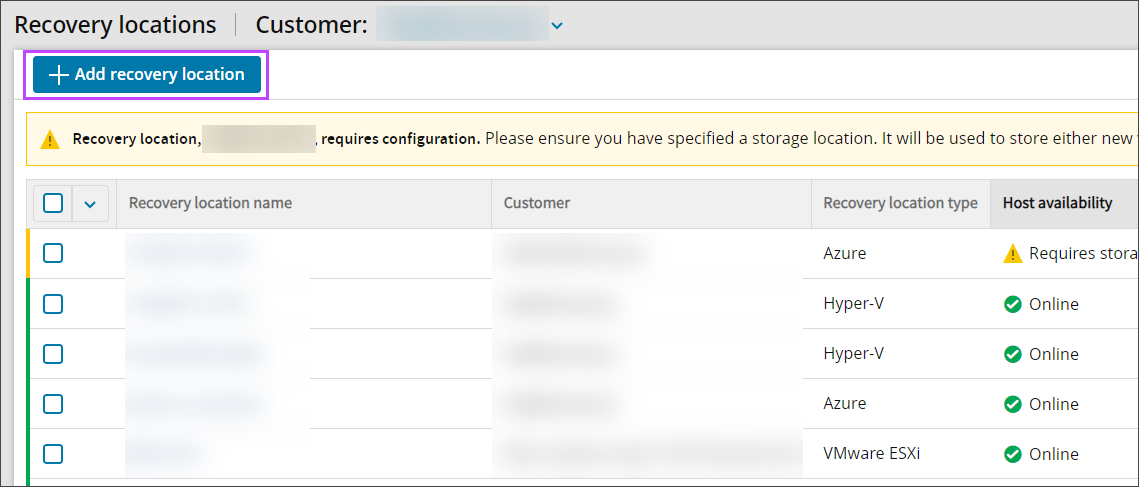Sort by Host availability column header
The image size is (1139, 487).
[x=1057, y=203]
